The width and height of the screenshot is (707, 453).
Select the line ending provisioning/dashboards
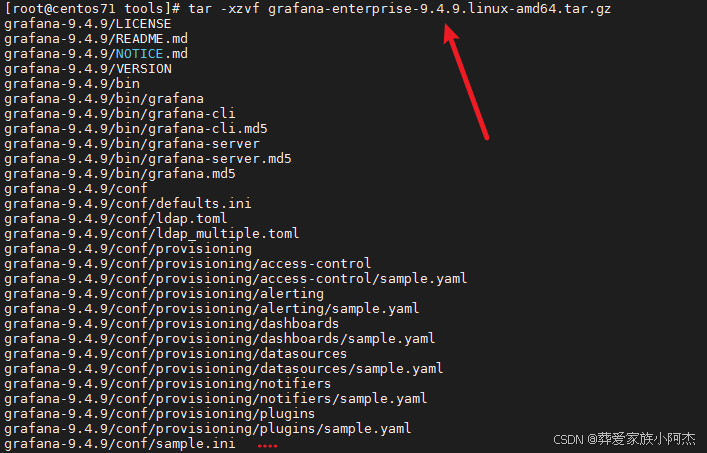(x=172, y=324)
